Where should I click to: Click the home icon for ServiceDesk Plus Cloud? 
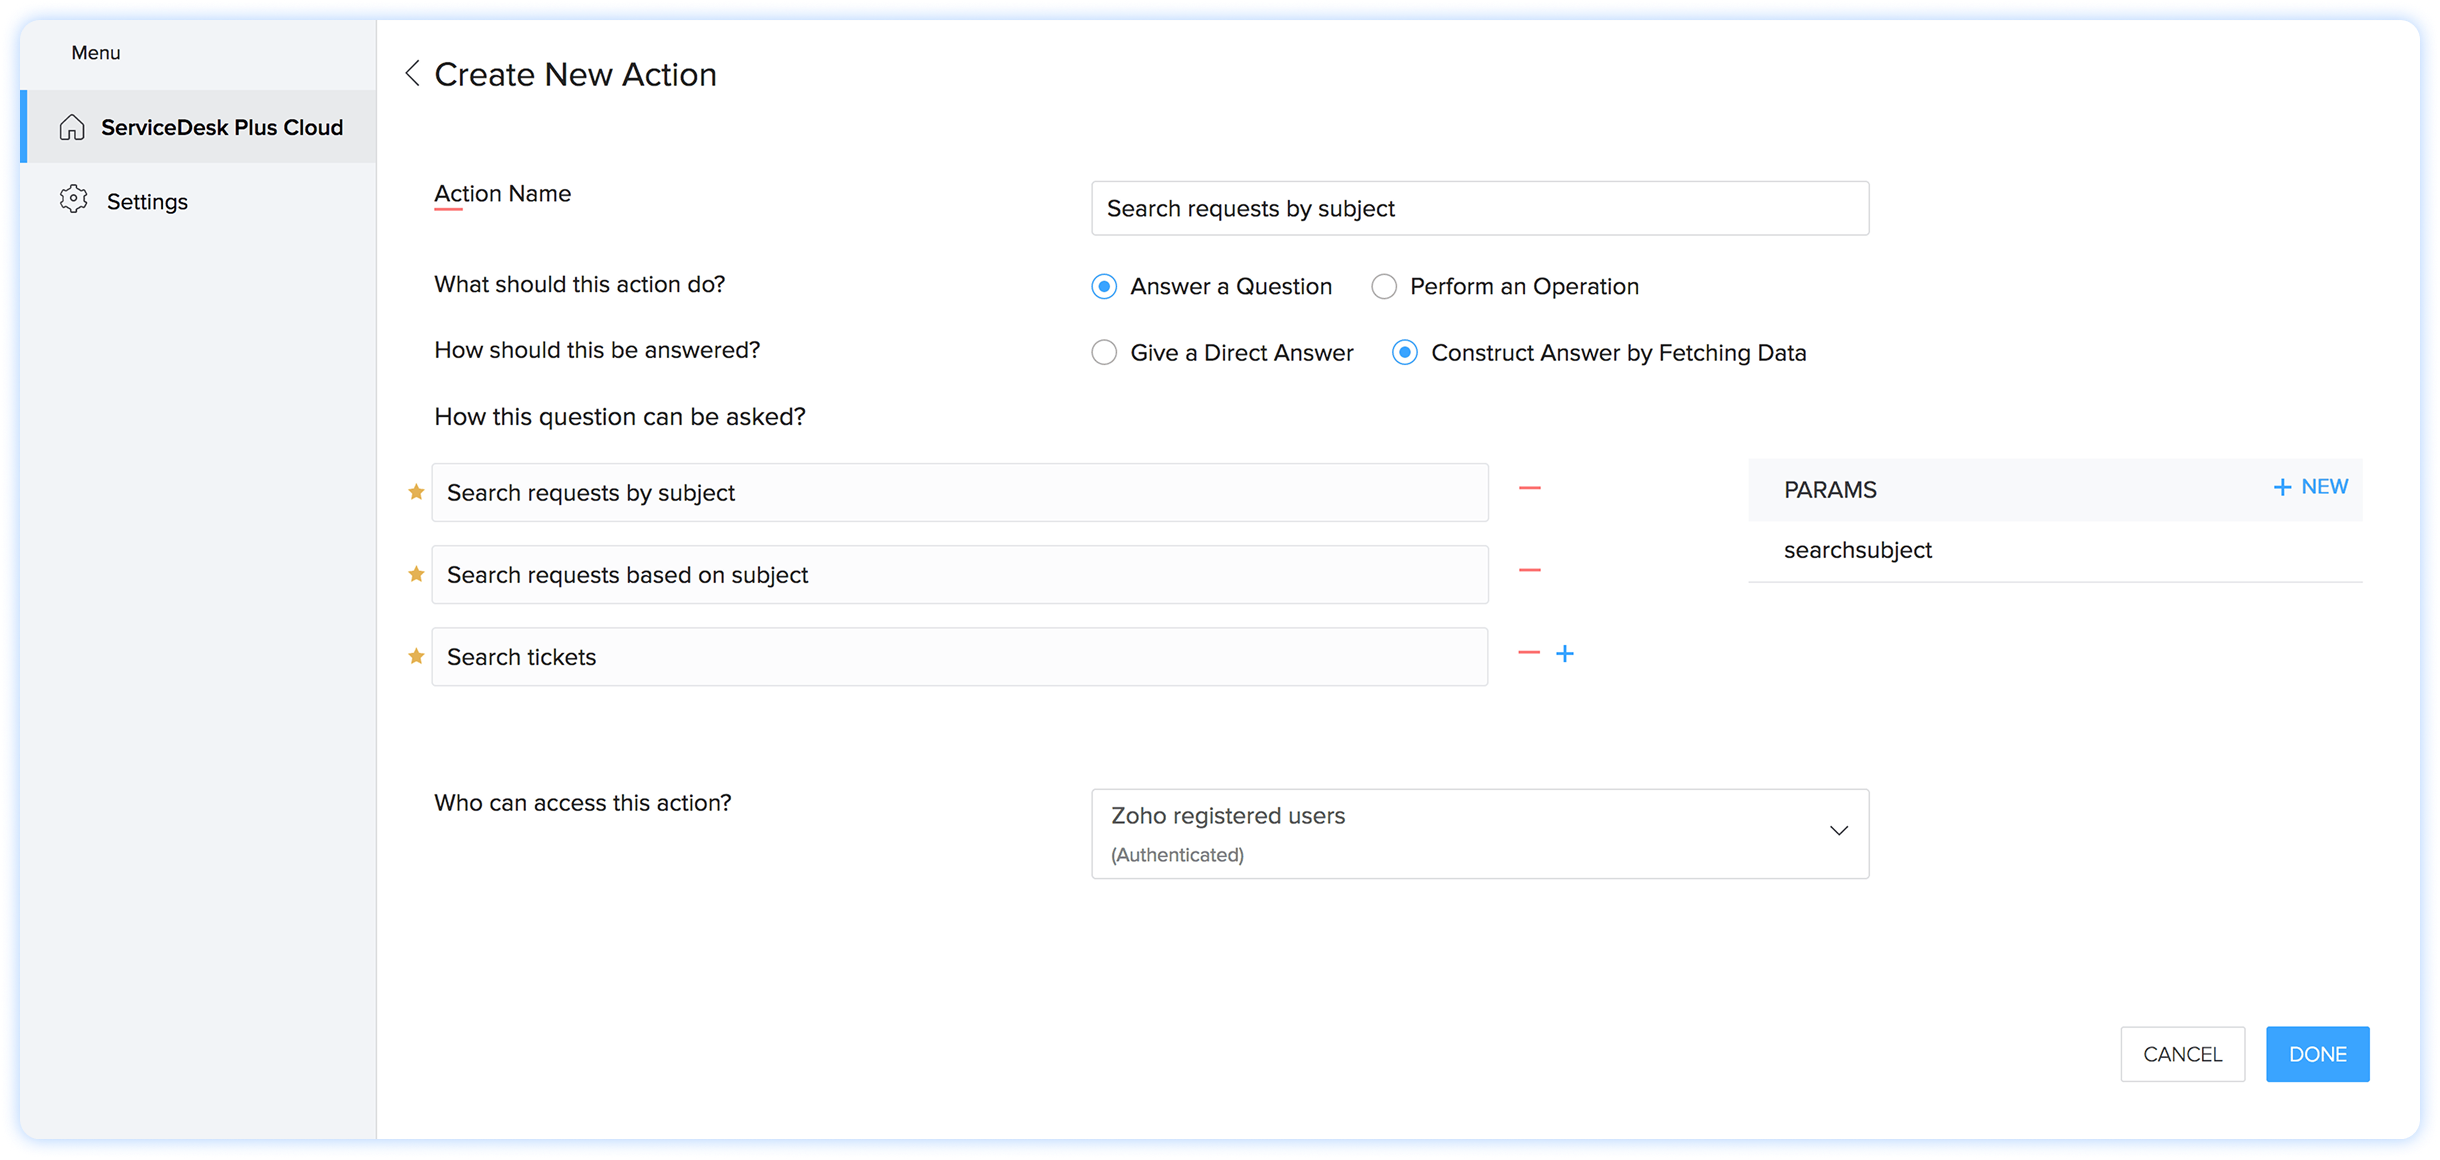tap(72, 127)
